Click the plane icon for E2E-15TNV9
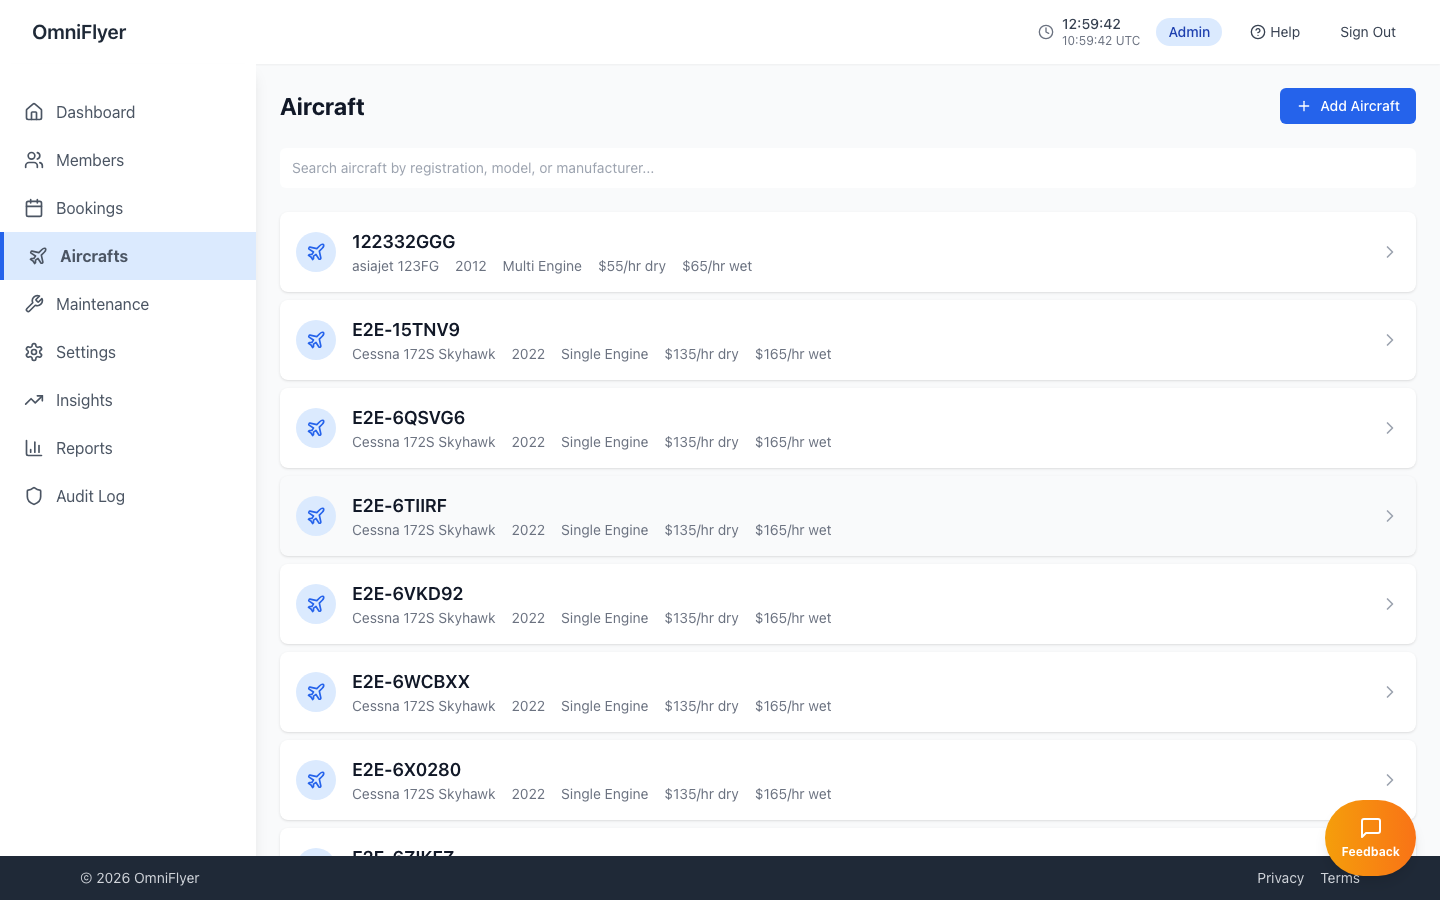1440x900 pixels. click(316, 340)
